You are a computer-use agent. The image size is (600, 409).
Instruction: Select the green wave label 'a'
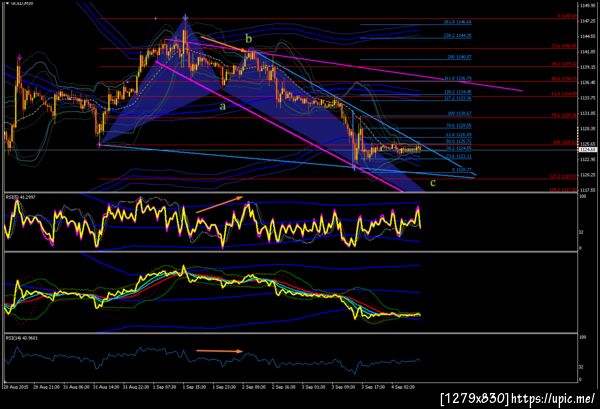pos(223,107)
